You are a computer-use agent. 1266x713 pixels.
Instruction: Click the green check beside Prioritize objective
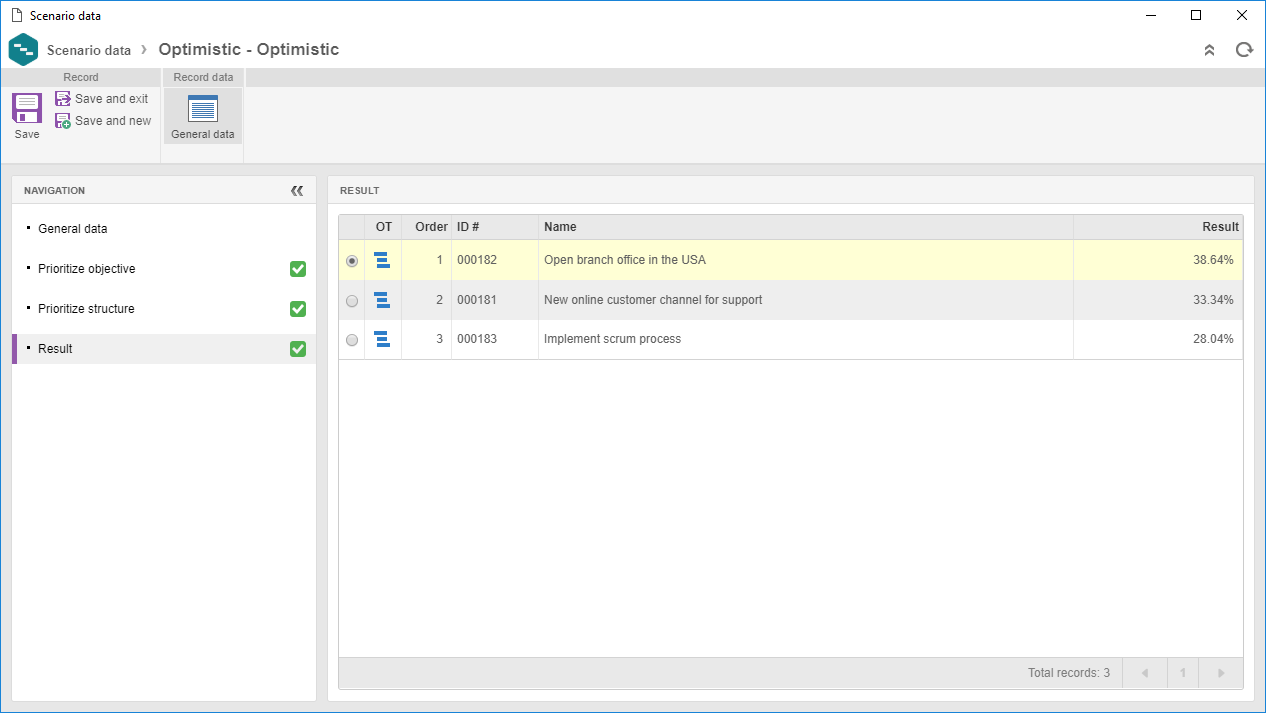click(x=298, y=269)
